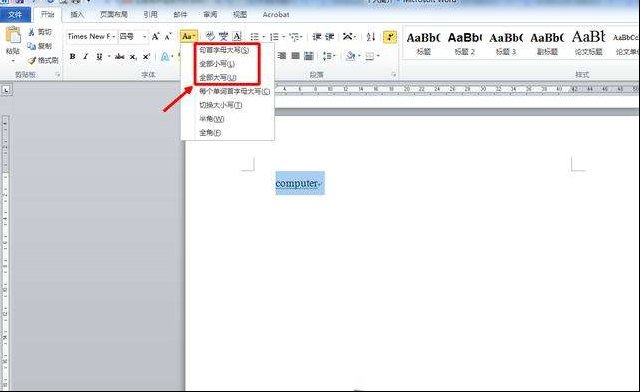Apply the 标题 2 heading style
Viewport: 640px width, 392px height.
(x=464, y=43)
